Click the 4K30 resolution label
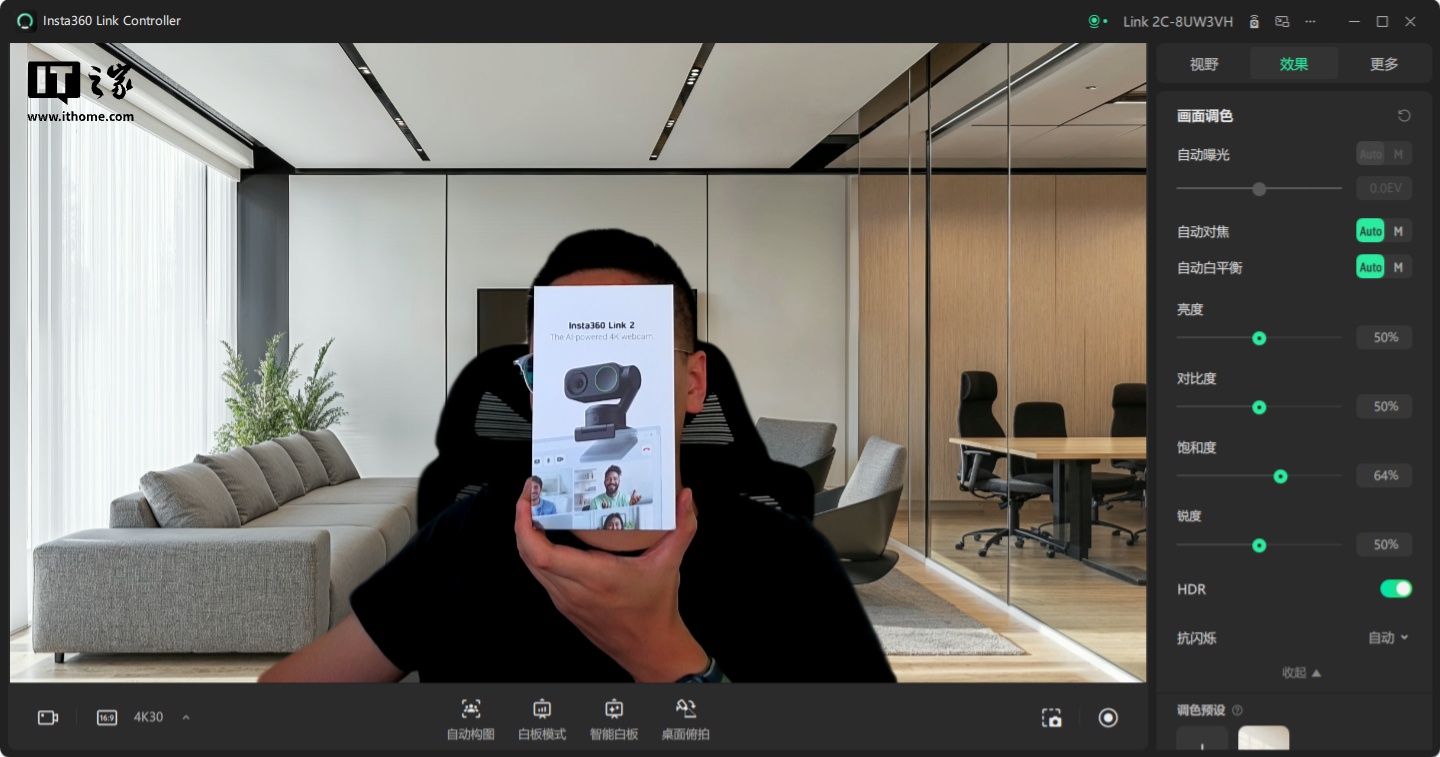 [148, 717]
